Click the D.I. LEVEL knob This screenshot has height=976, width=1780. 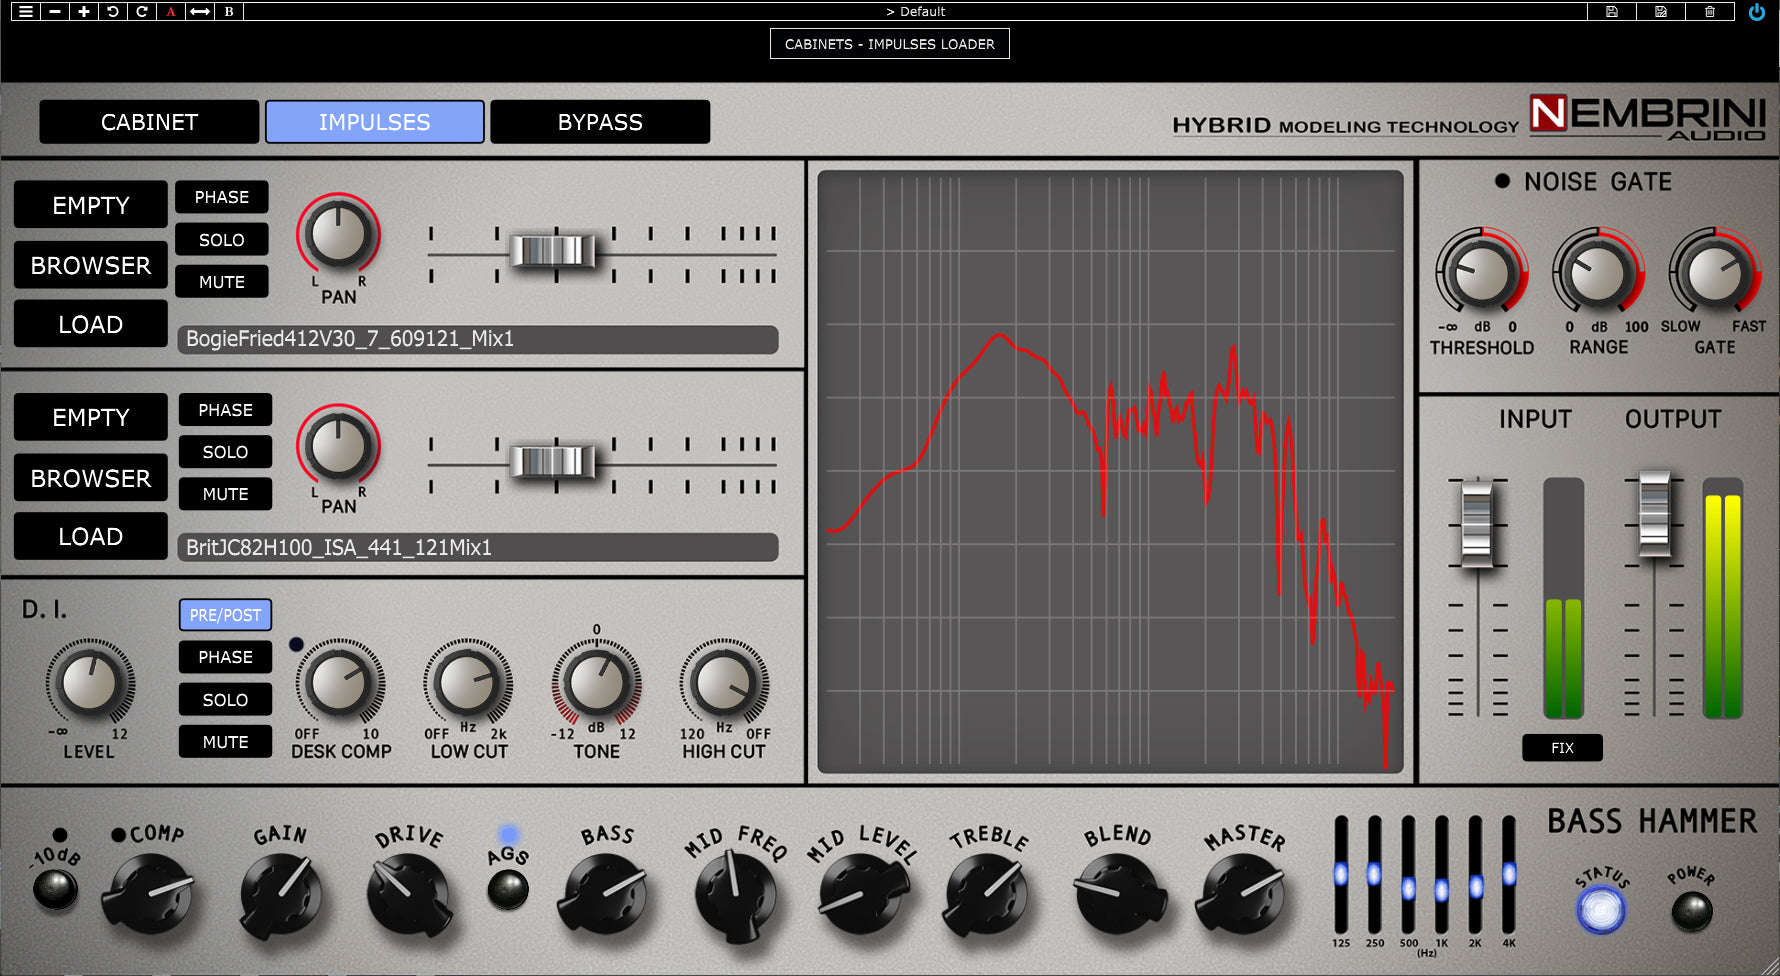coord(90,683)
